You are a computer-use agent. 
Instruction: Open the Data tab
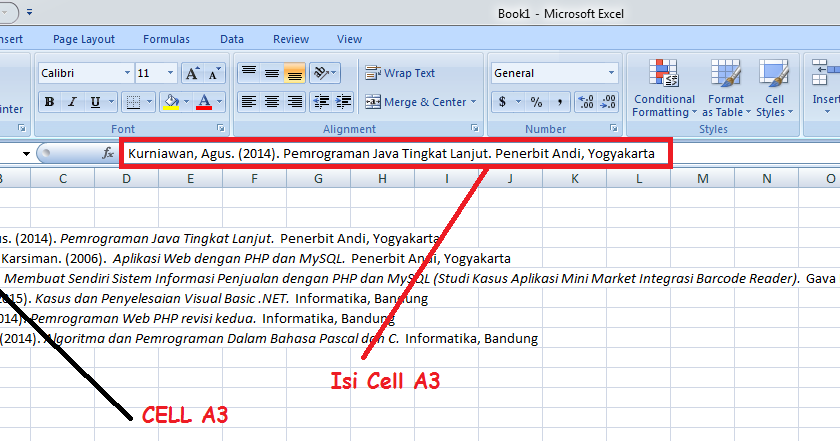(232, 39)
